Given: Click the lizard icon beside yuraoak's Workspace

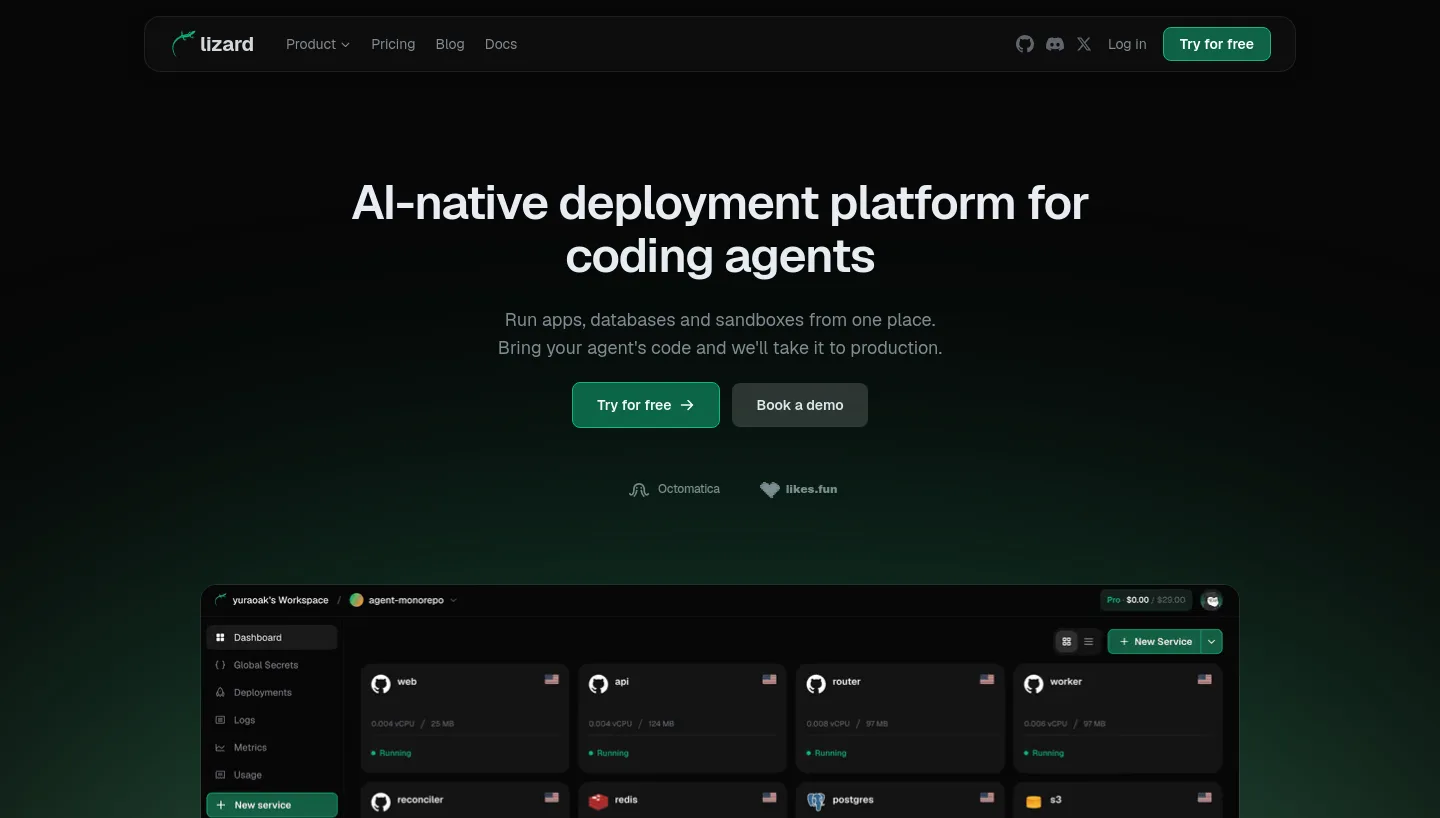Looking at the screenshot, I should click(221, 600).
